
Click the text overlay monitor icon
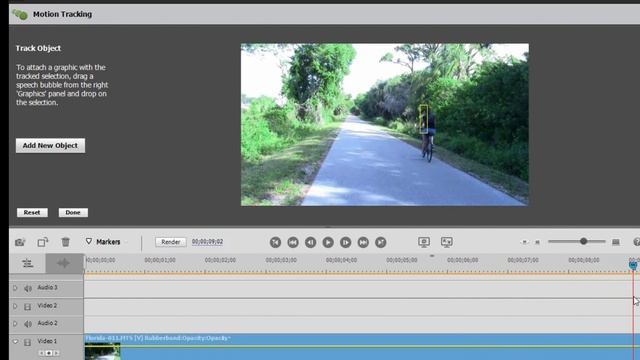pyautogui.click(x=447, y=242)
